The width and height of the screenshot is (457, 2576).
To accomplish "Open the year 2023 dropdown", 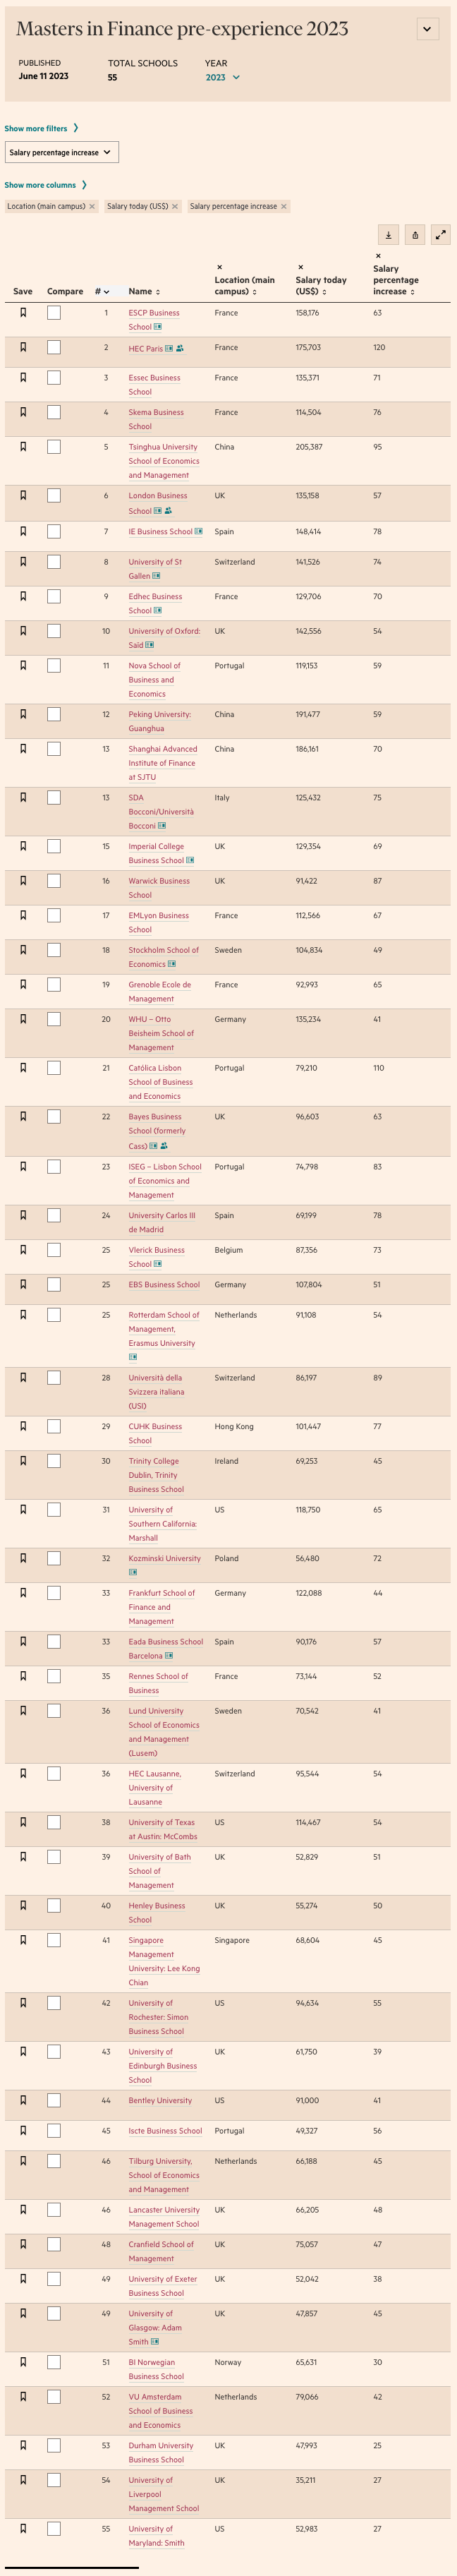I will tap(223, 77).
